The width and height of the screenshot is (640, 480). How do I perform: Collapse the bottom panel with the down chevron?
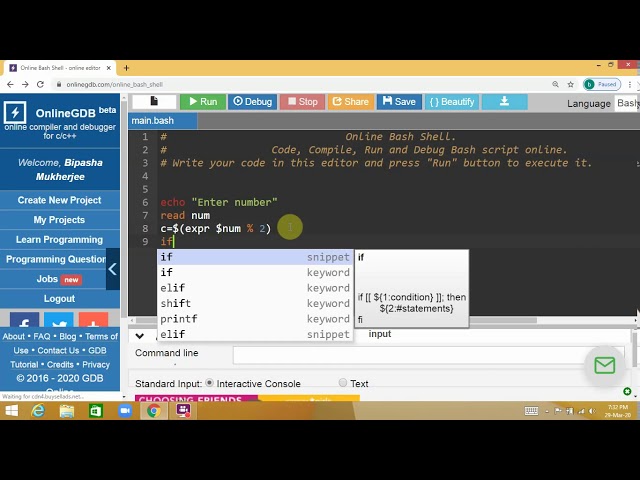click(x=140, y=336)
